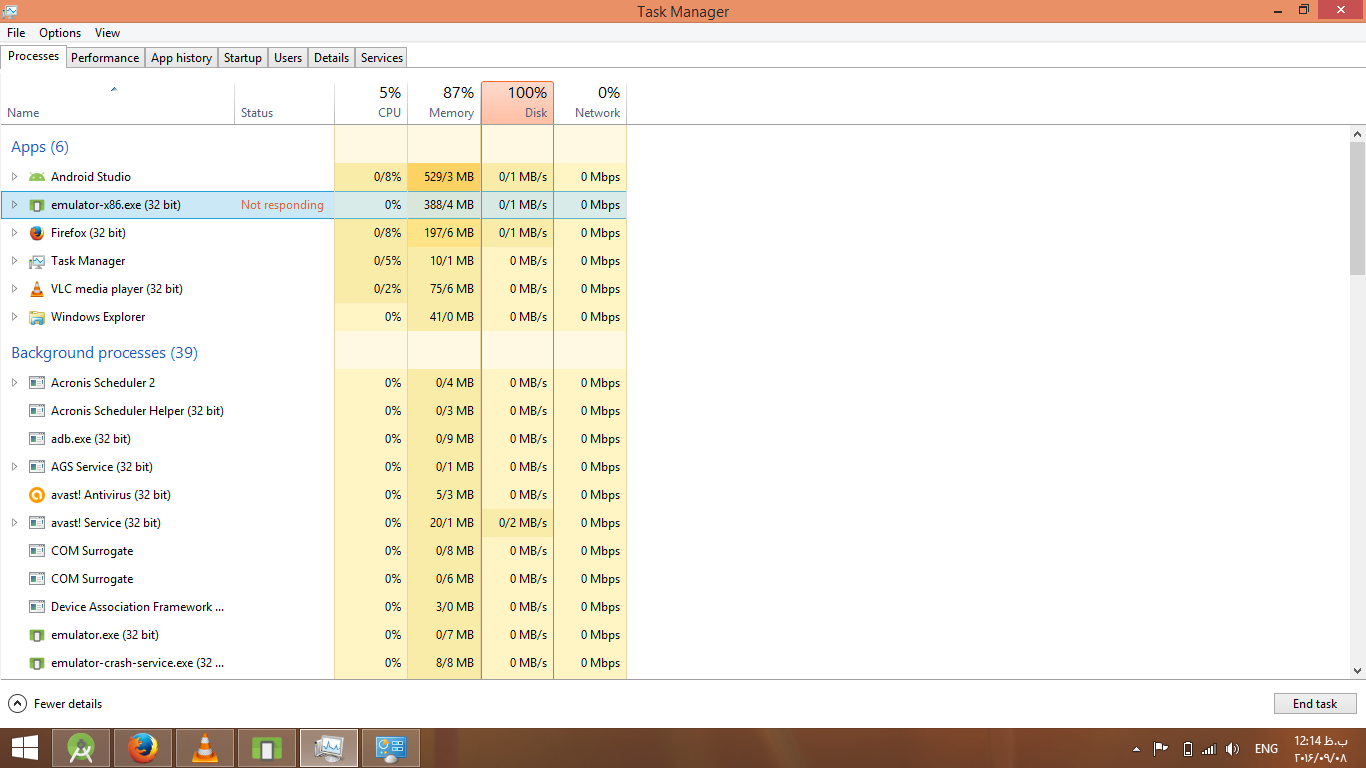Screen dimensions: 1366x768
Task: Click the 'Background processes (39)' group header
Action: point(104,353)
